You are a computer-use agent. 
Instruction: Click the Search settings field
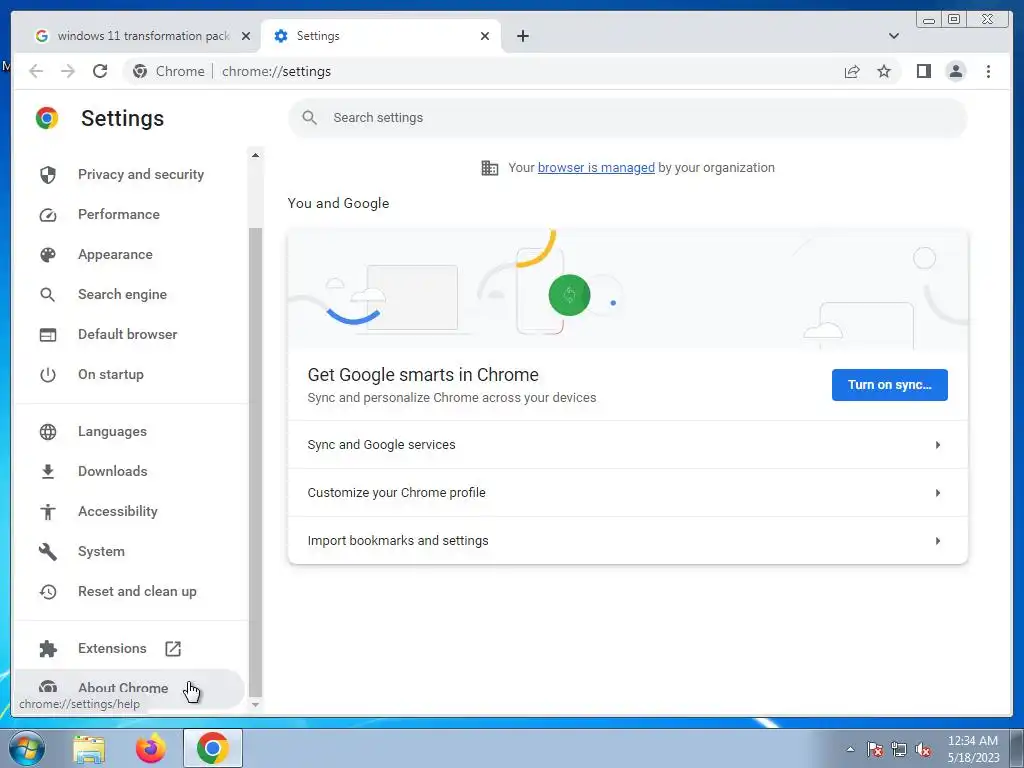click(628, 118)
